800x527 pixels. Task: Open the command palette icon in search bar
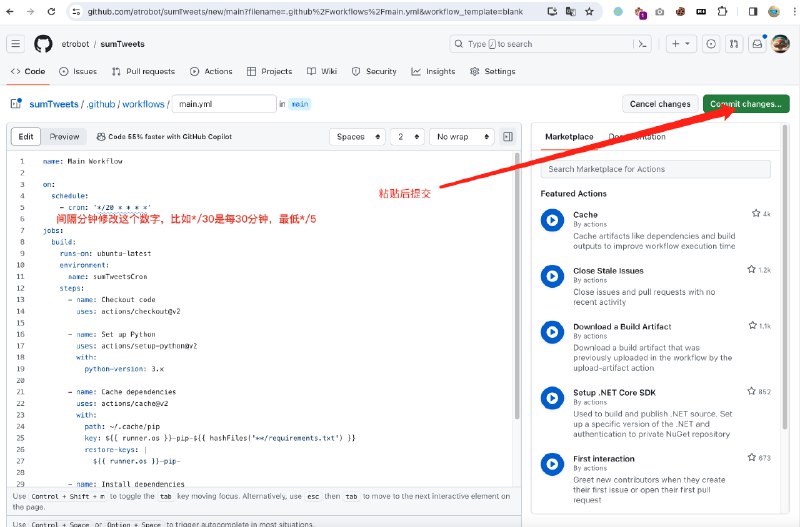point(642,44)
